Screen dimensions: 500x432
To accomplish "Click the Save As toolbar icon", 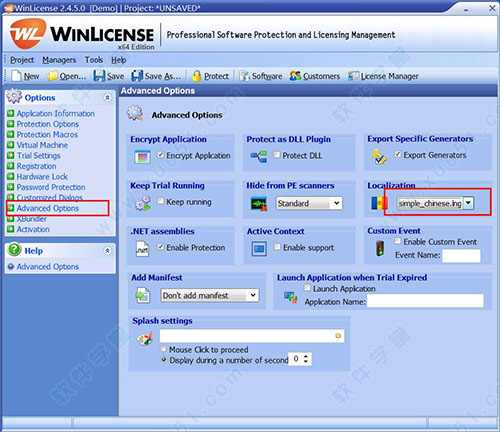I will pos(137,76).
